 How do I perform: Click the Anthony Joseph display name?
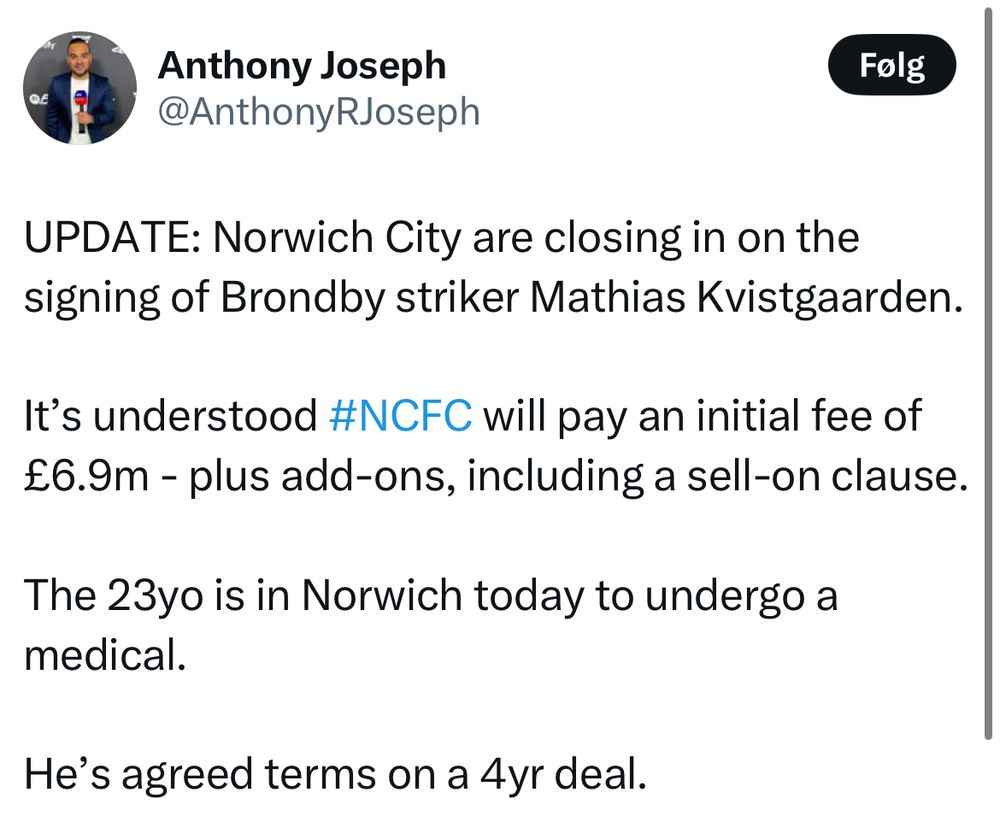[x=301, y=66]
